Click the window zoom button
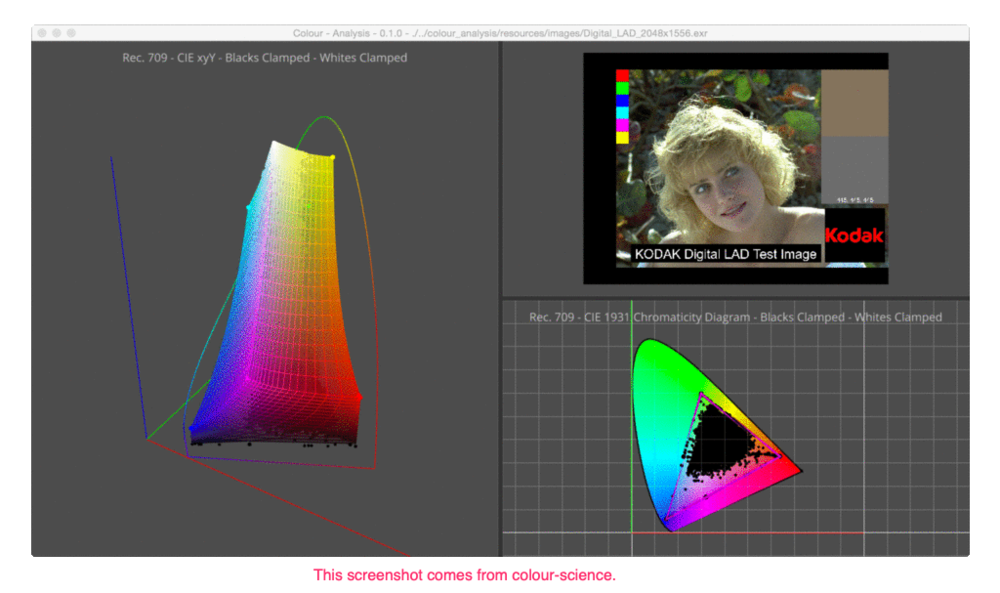 pos(71,33)
